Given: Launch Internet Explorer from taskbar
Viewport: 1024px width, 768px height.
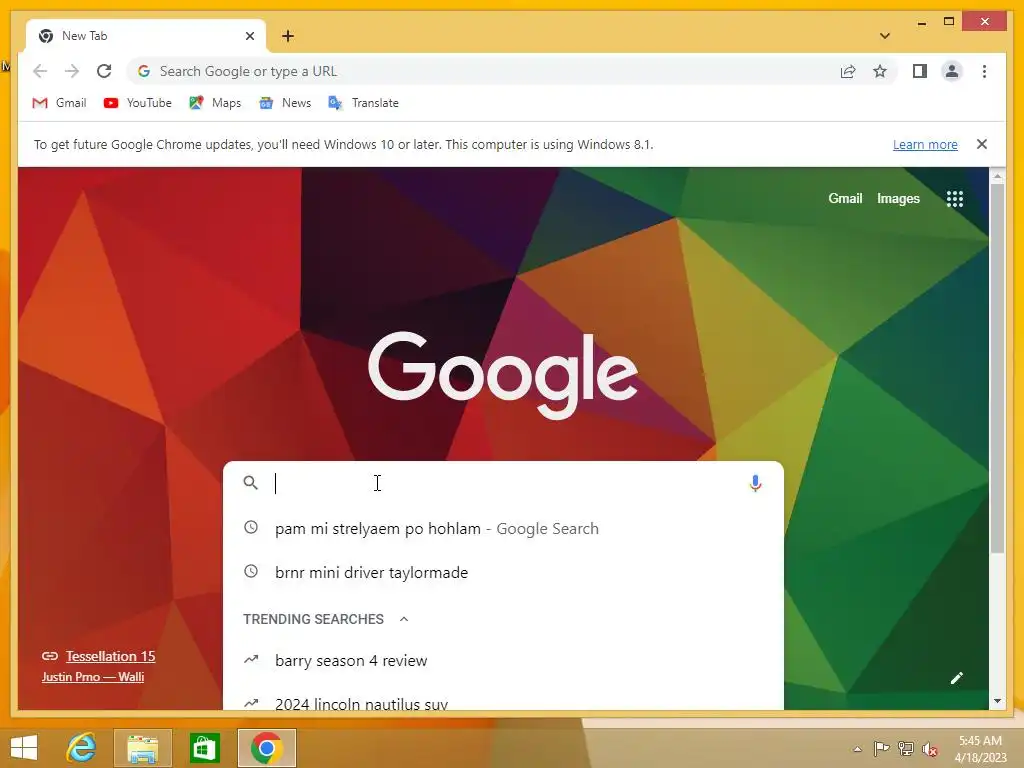Looking at the screenshot, I should tap(82, 748).
